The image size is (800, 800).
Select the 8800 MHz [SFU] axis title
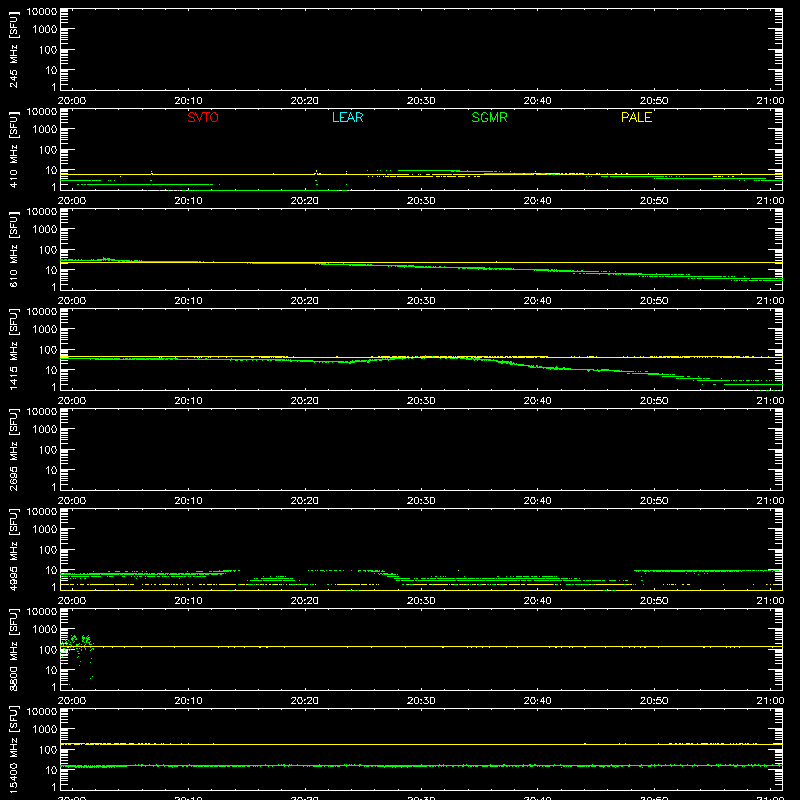pos(13,650)
